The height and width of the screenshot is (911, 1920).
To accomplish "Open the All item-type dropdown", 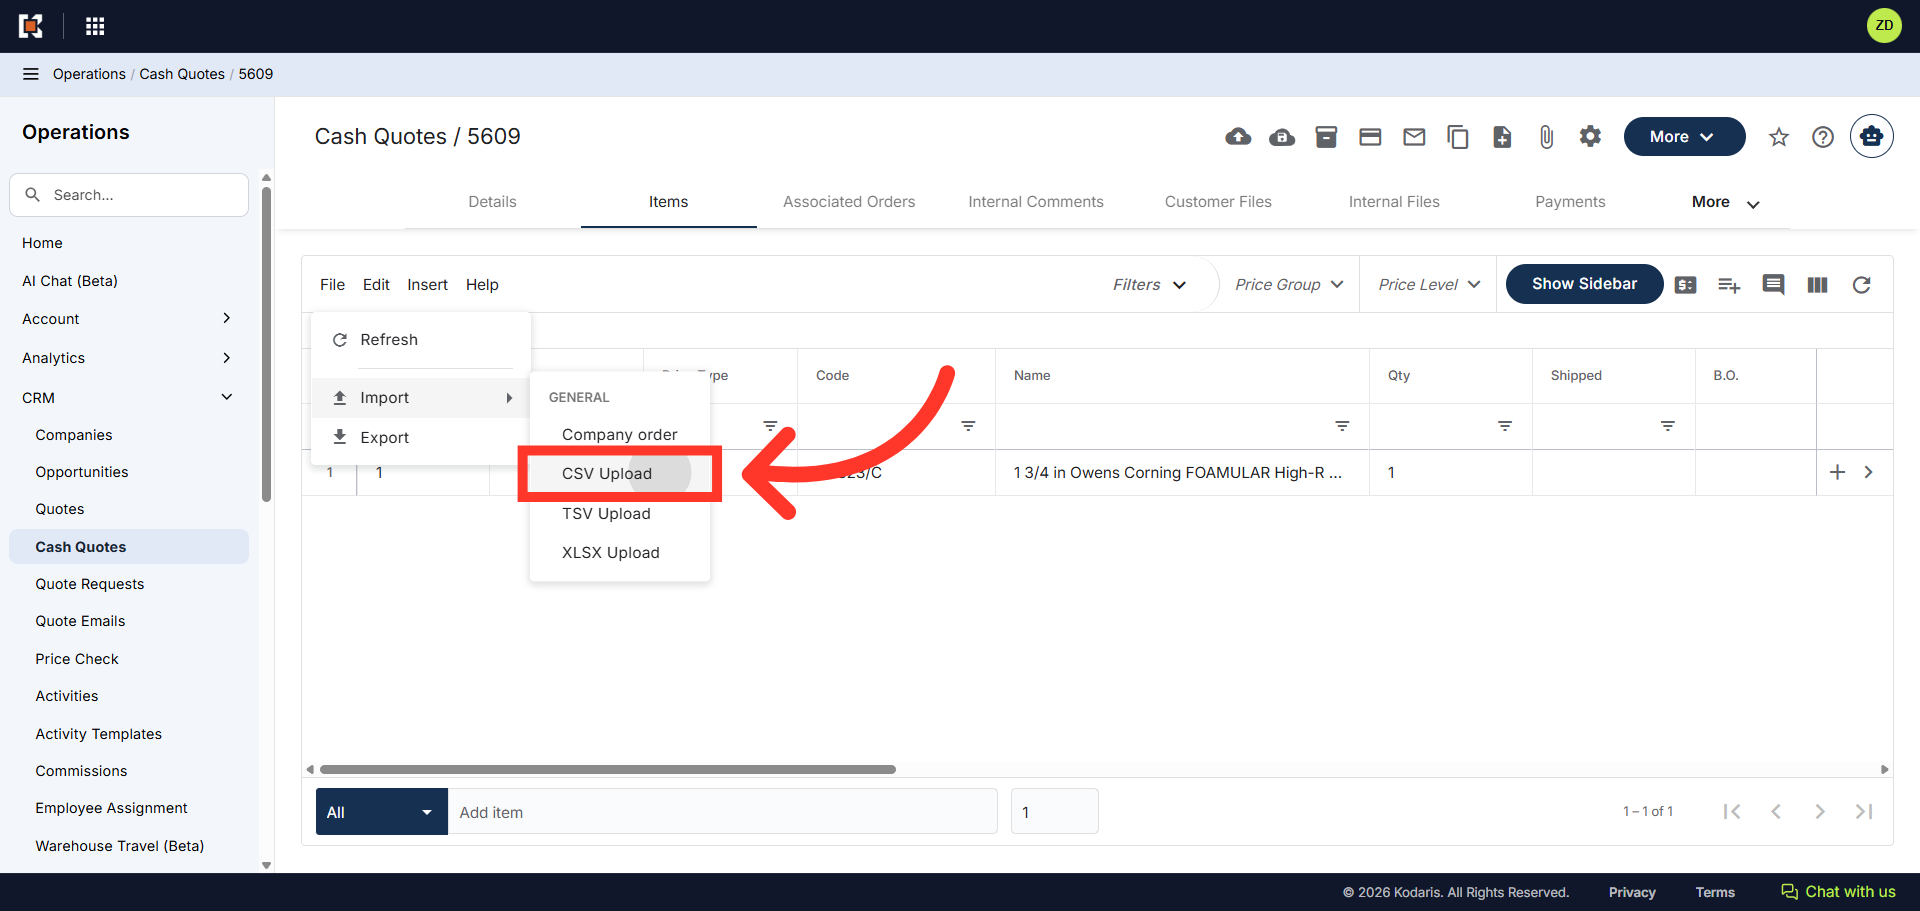I will 382,812.
